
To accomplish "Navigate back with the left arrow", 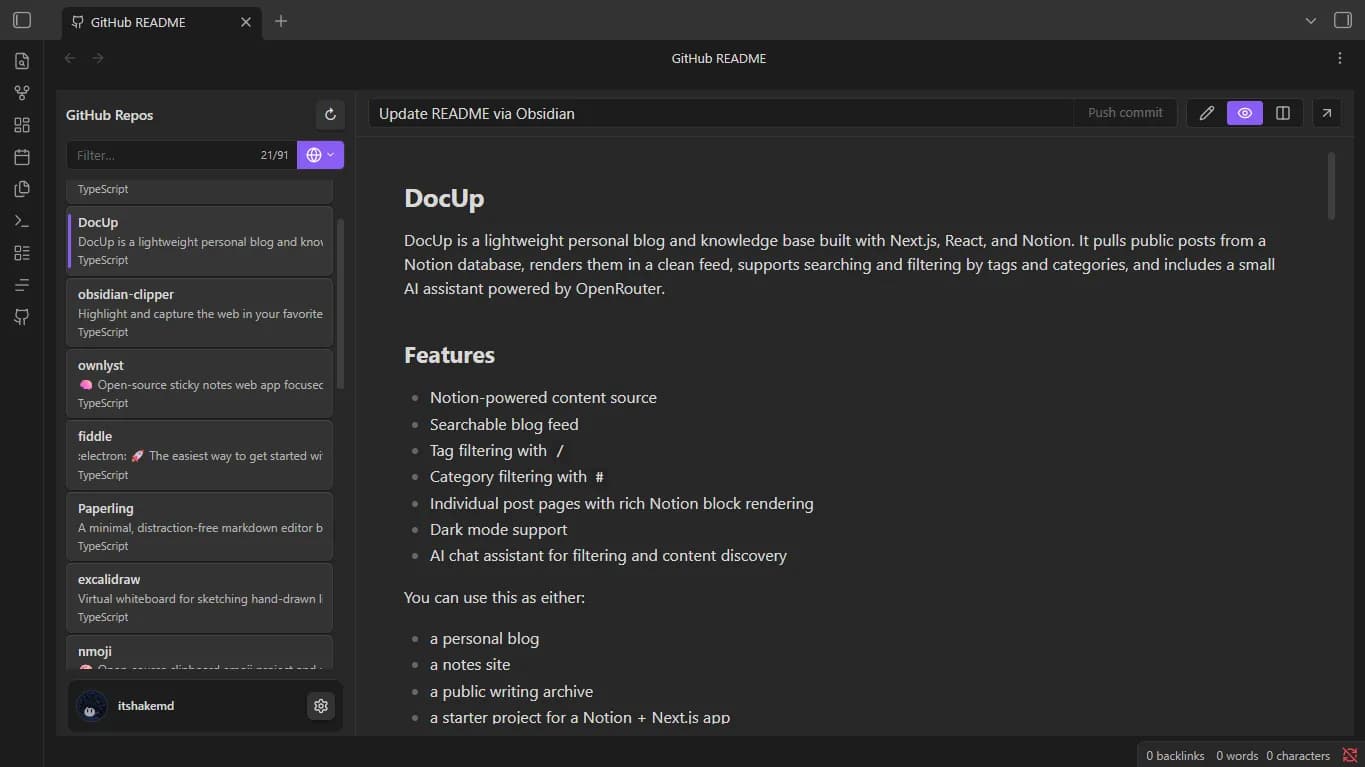I will tap(70, 58).
